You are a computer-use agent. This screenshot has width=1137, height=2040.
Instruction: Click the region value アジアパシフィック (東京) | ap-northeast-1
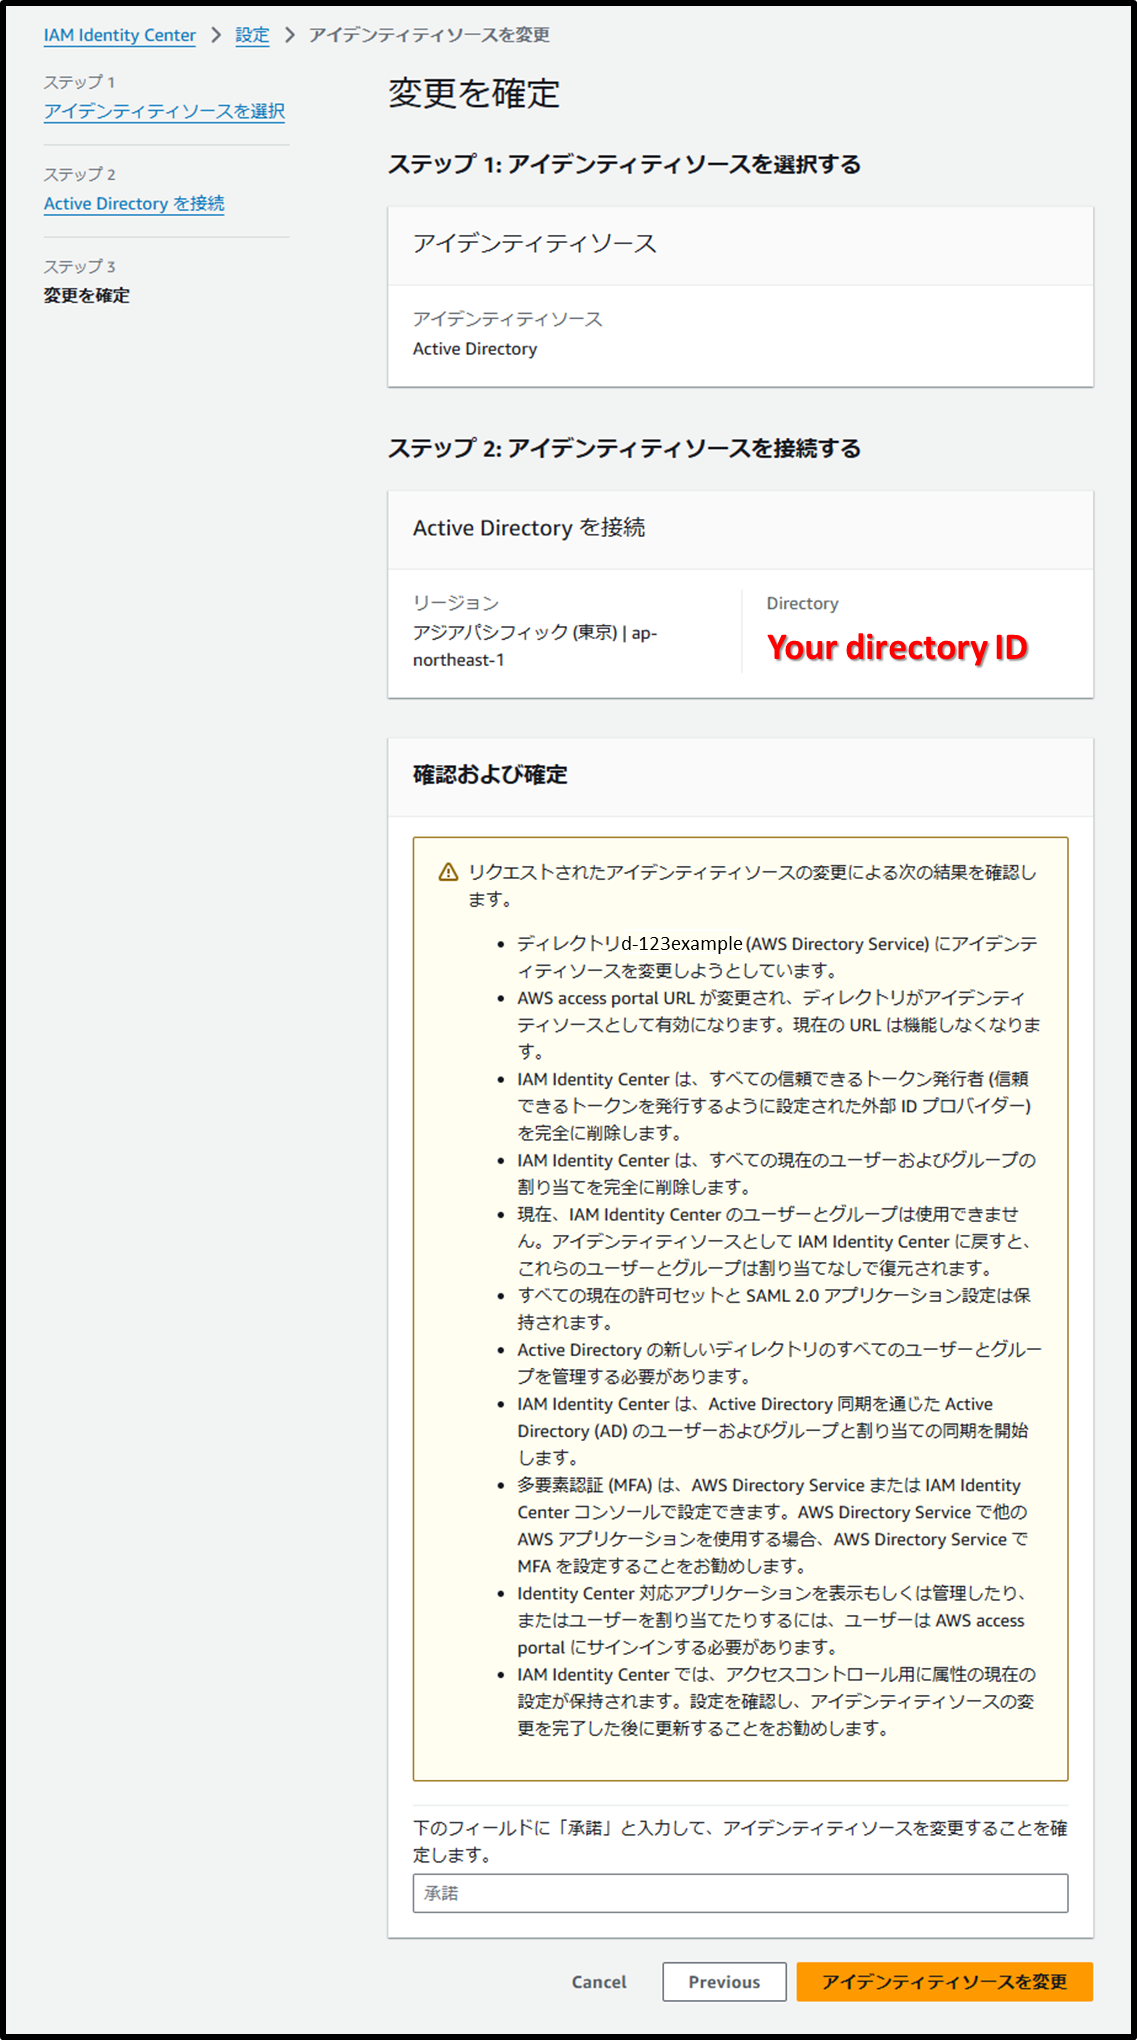pos(535,646)
